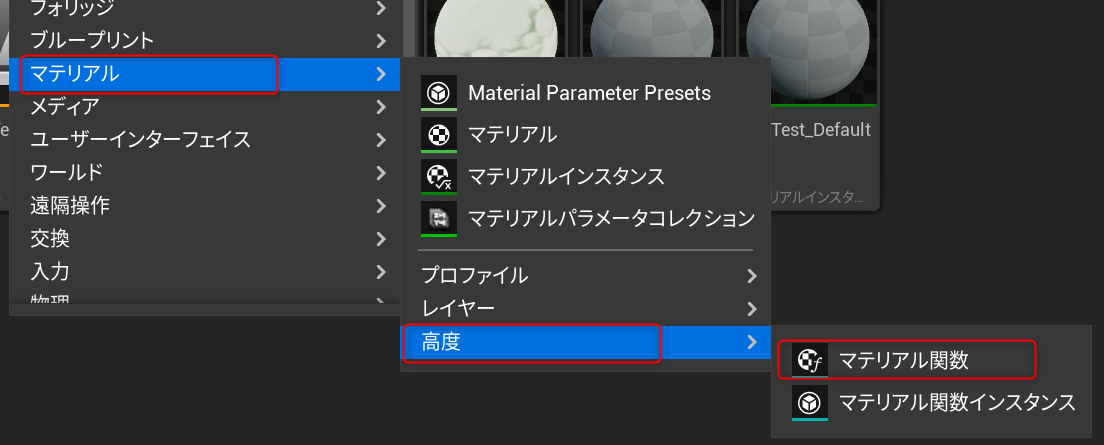Screen dimensions: 1104x445
Task: Open the 遠隔操作 submenu
Action: click(x=206, y=206)
